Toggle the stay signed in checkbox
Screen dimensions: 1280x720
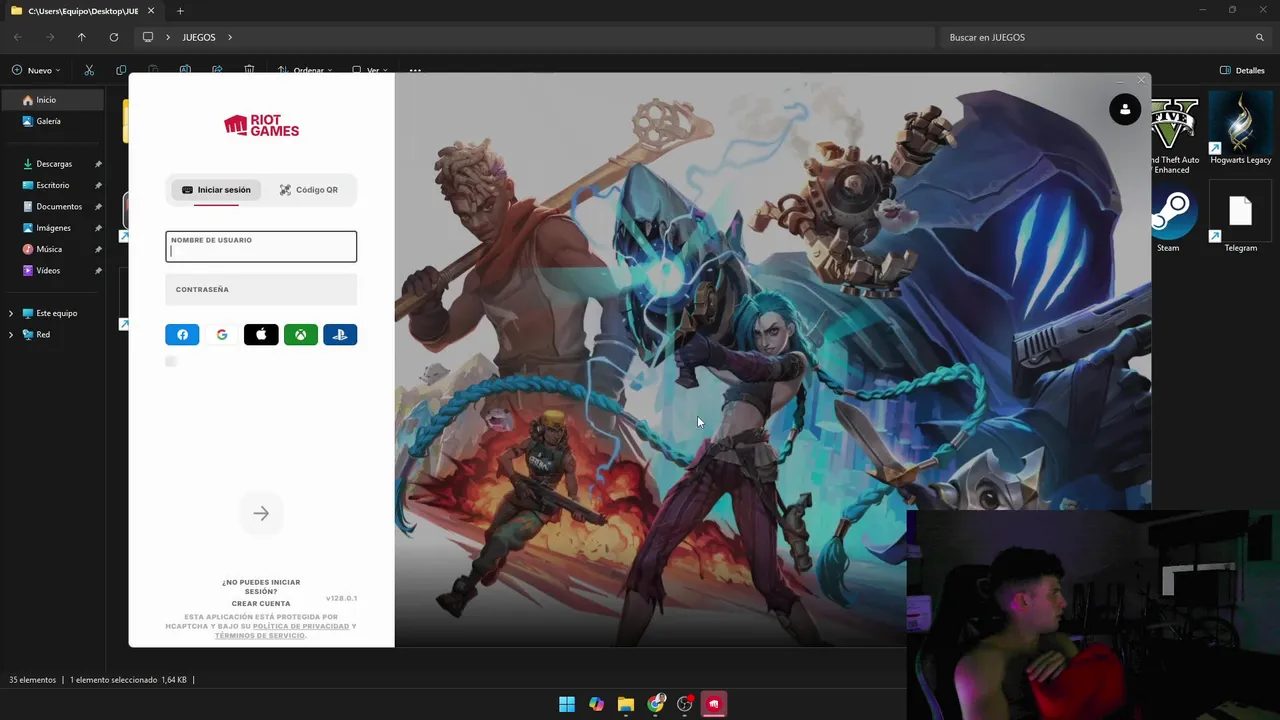tap(171, 361)
